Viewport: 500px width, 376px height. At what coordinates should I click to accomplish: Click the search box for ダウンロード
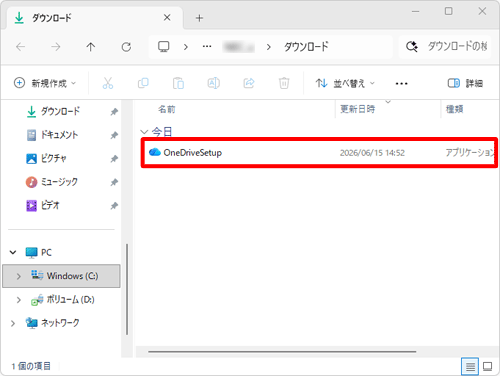(x=445, y=47)
